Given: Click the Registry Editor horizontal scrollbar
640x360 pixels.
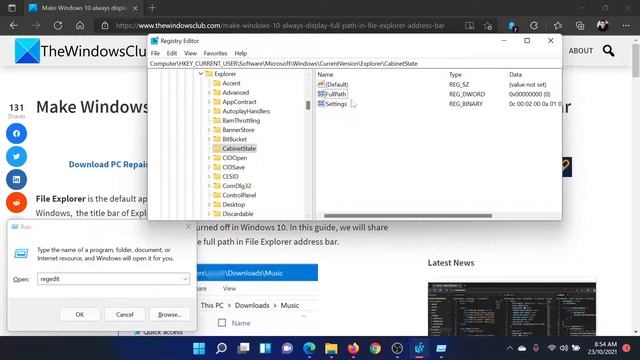Looking at the screenshot, I should coord(408,216).
